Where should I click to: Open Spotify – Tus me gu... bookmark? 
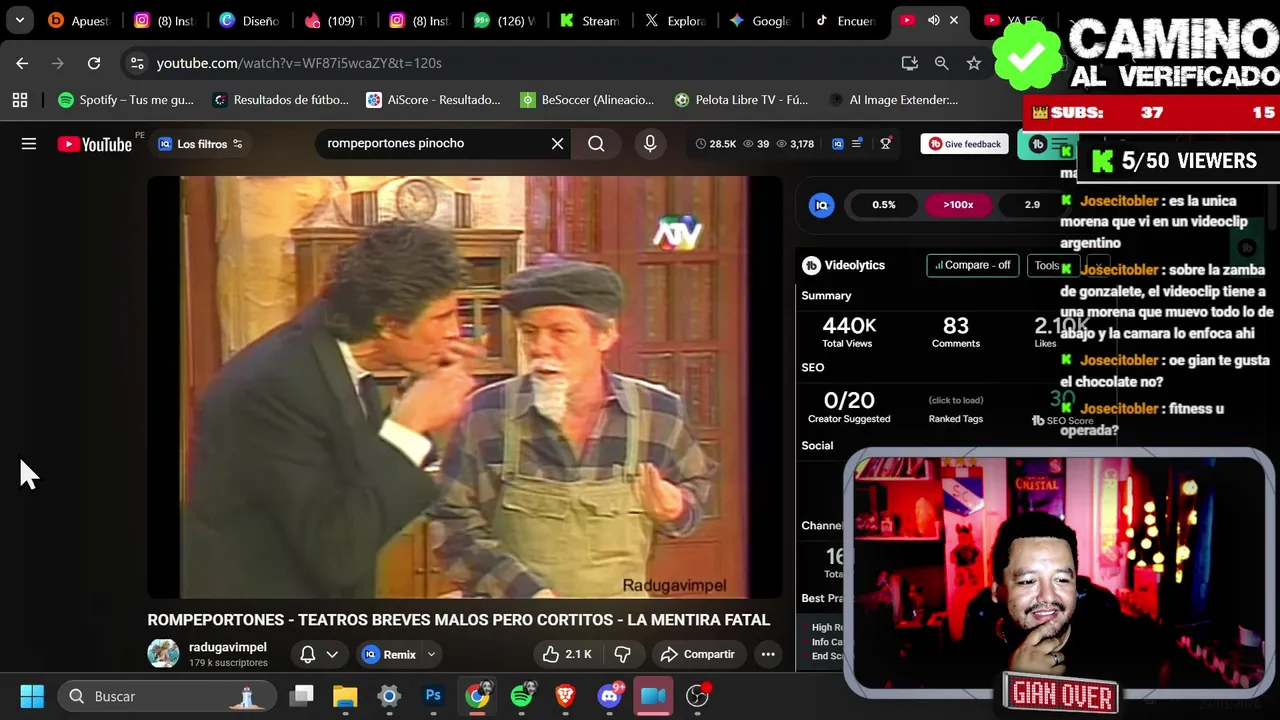(x=126, y=100)
